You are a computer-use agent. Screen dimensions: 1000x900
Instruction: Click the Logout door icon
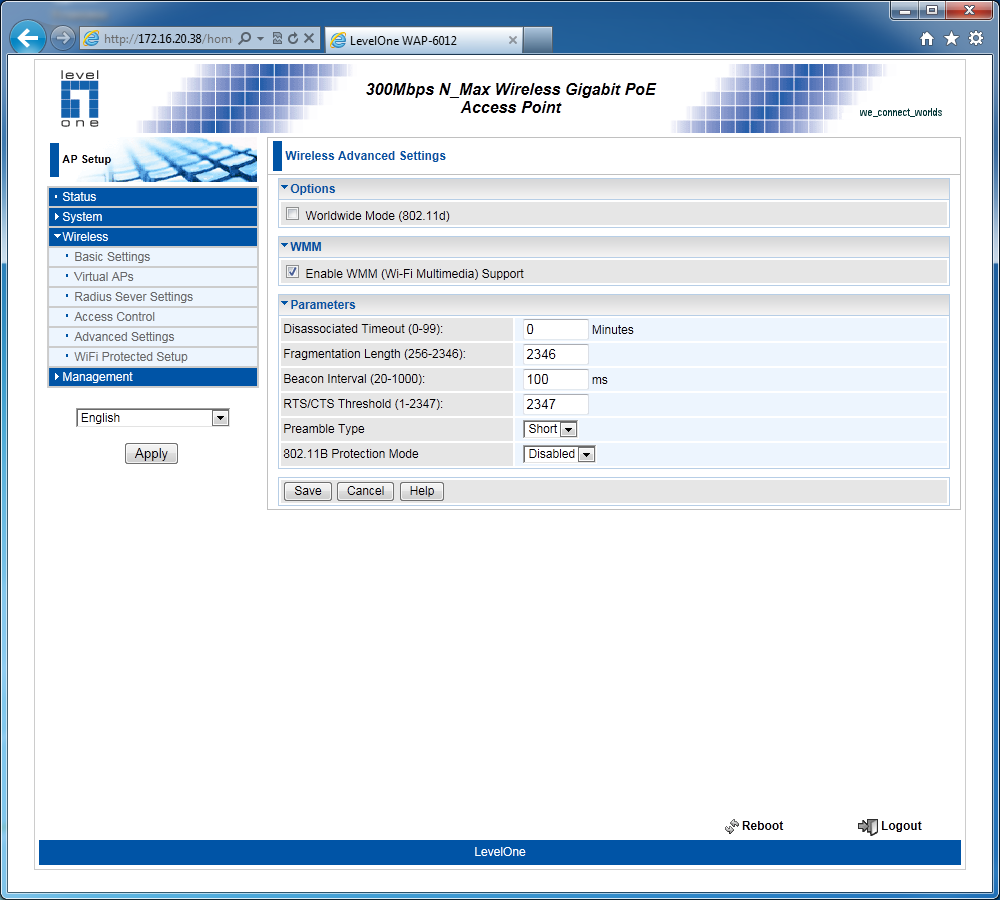coord(867,826)
